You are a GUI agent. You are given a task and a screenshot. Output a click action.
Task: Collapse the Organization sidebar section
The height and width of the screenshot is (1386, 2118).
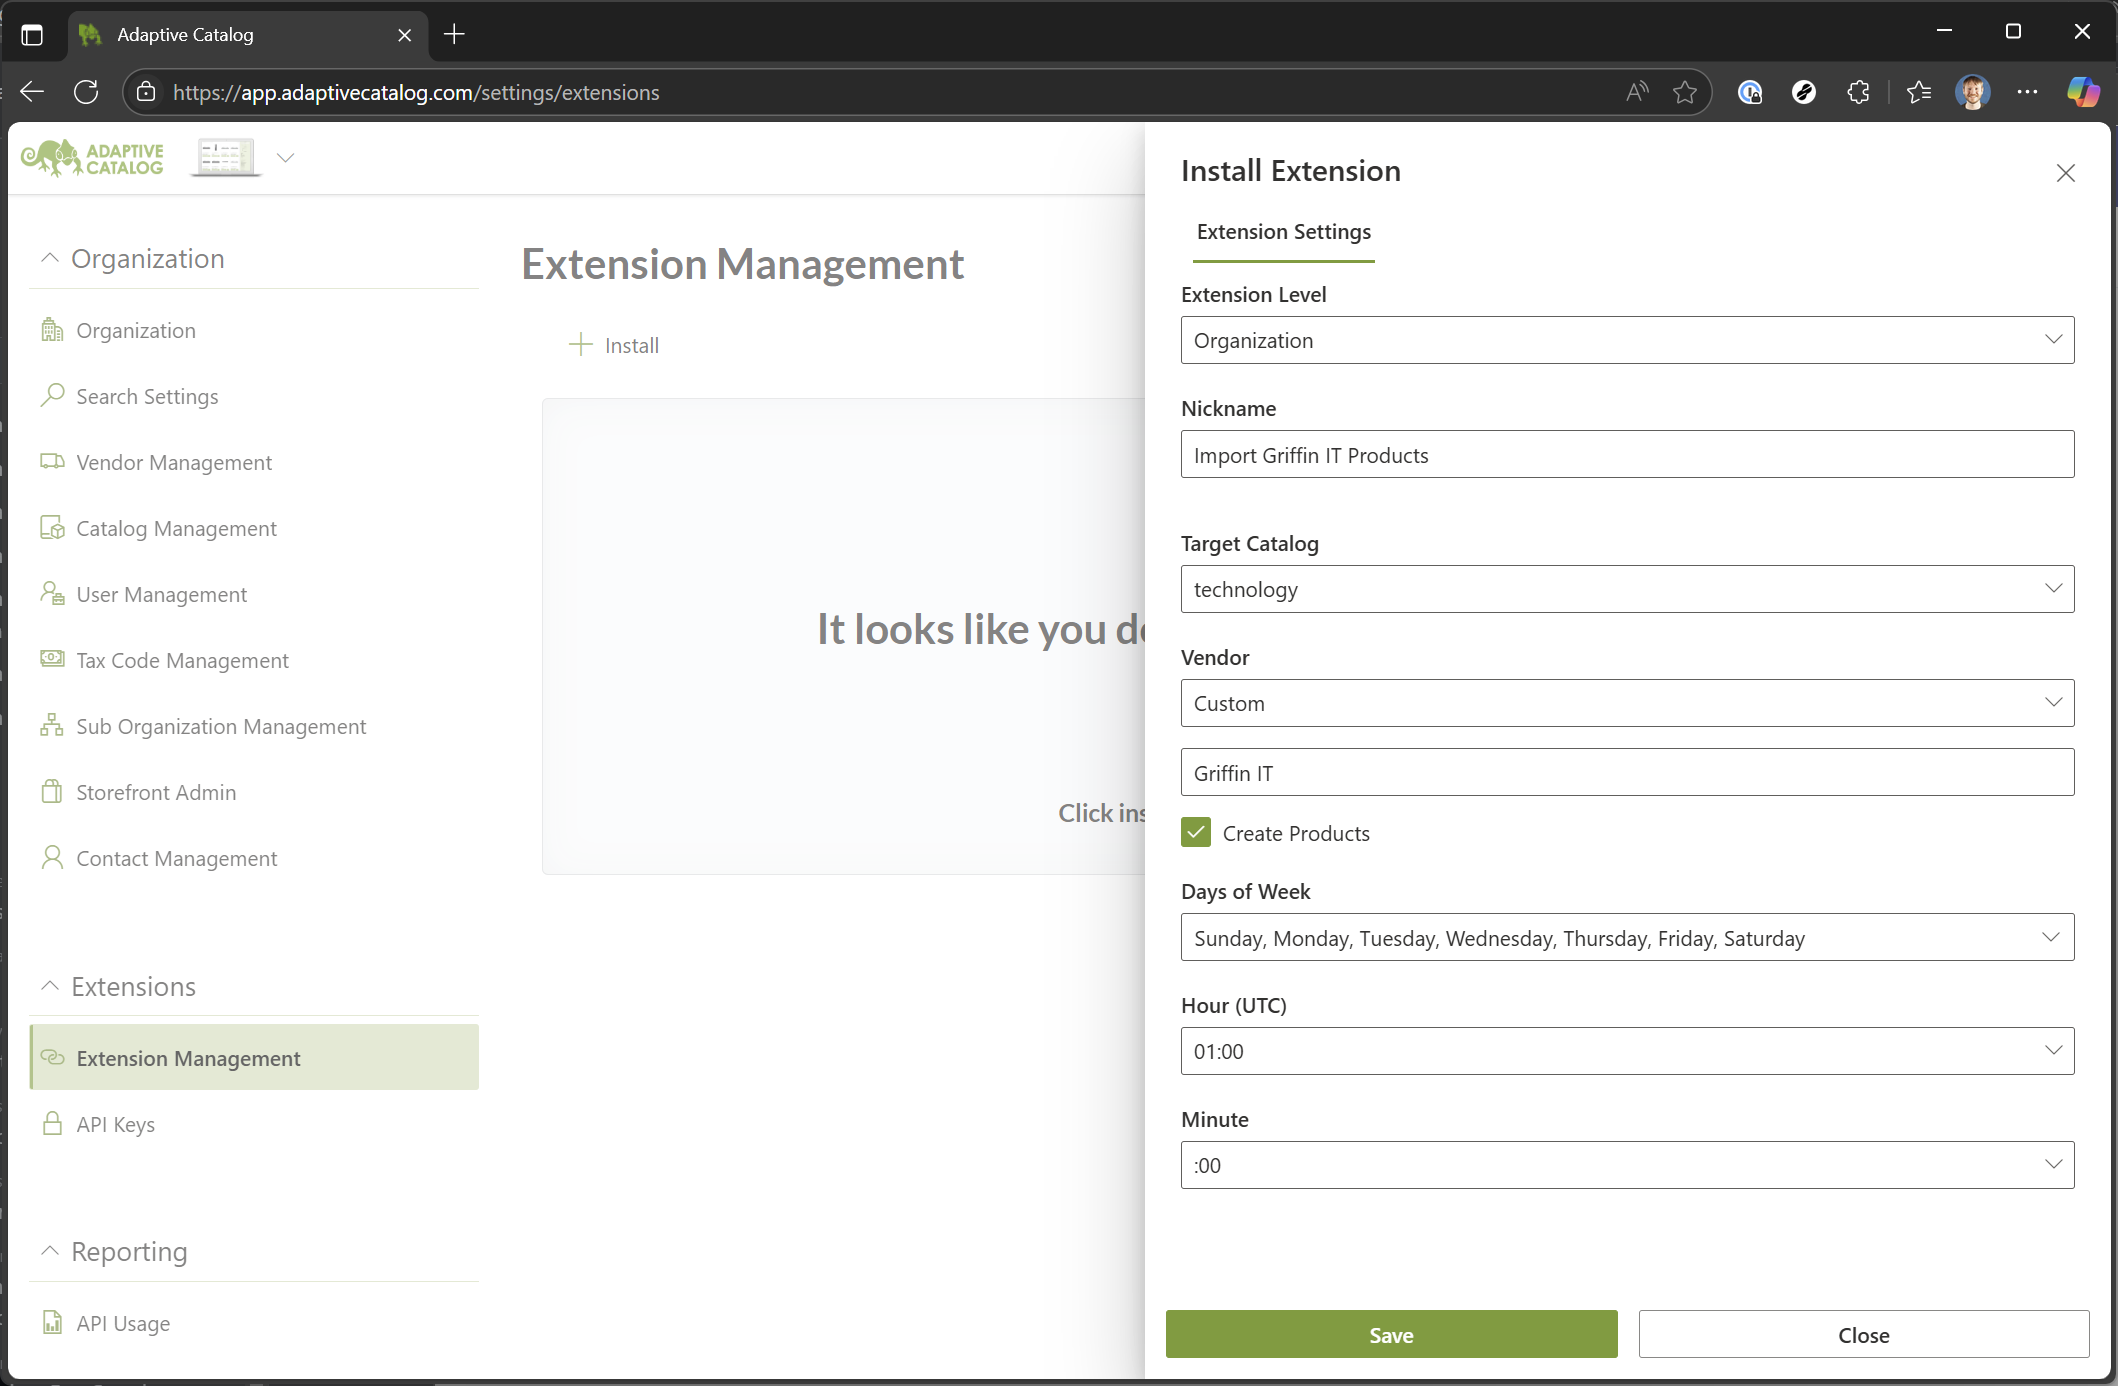tap(50, 258)
